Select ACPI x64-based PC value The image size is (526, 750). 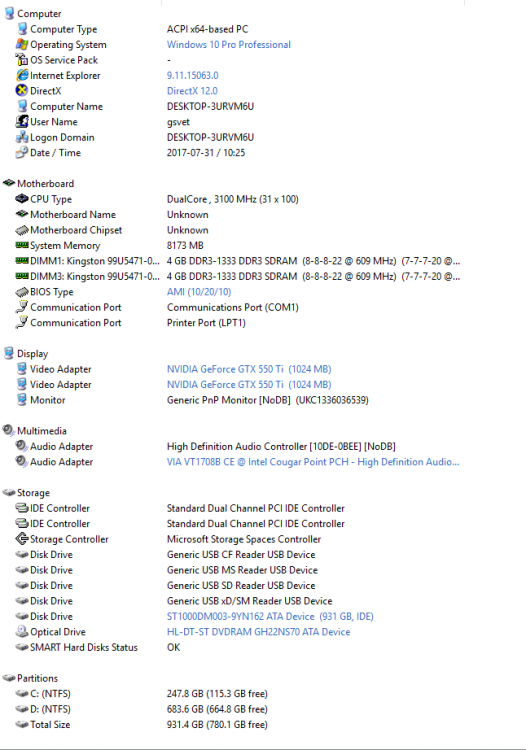(208, 29)
